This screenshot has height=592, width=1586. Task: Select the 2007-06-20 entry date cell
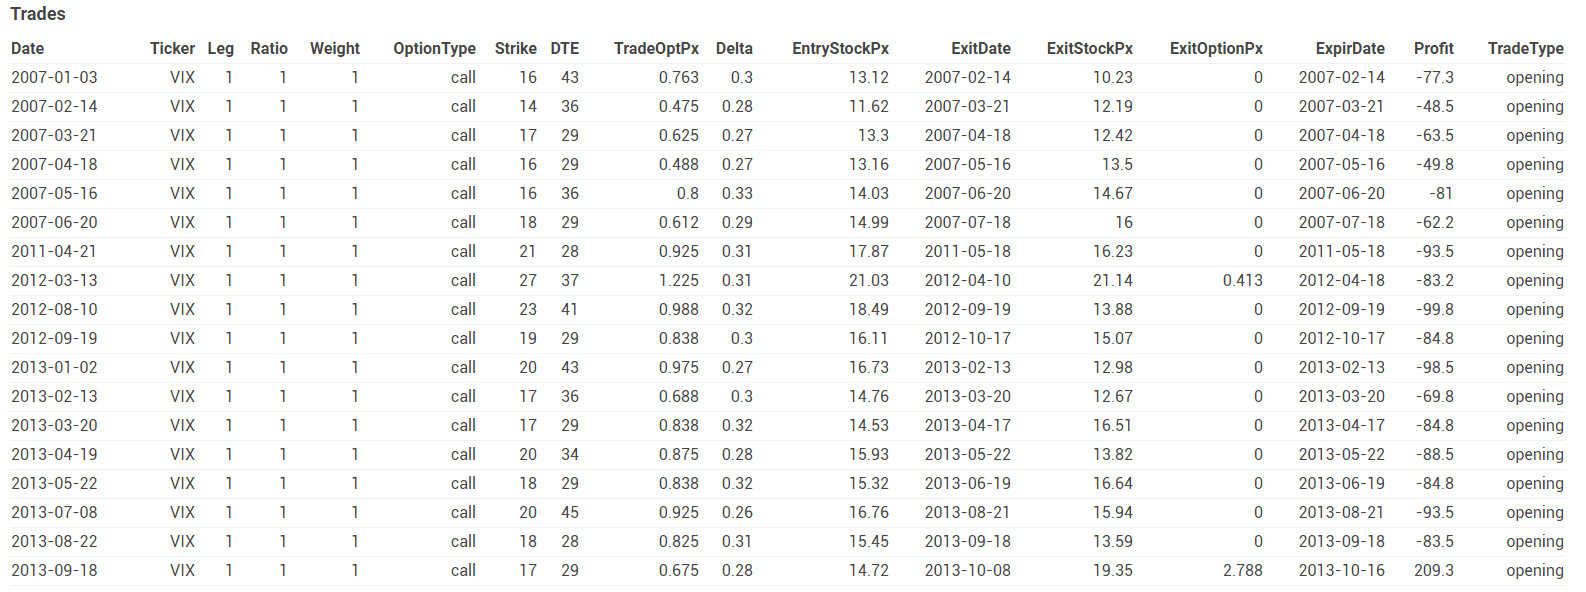click(54, 222)
